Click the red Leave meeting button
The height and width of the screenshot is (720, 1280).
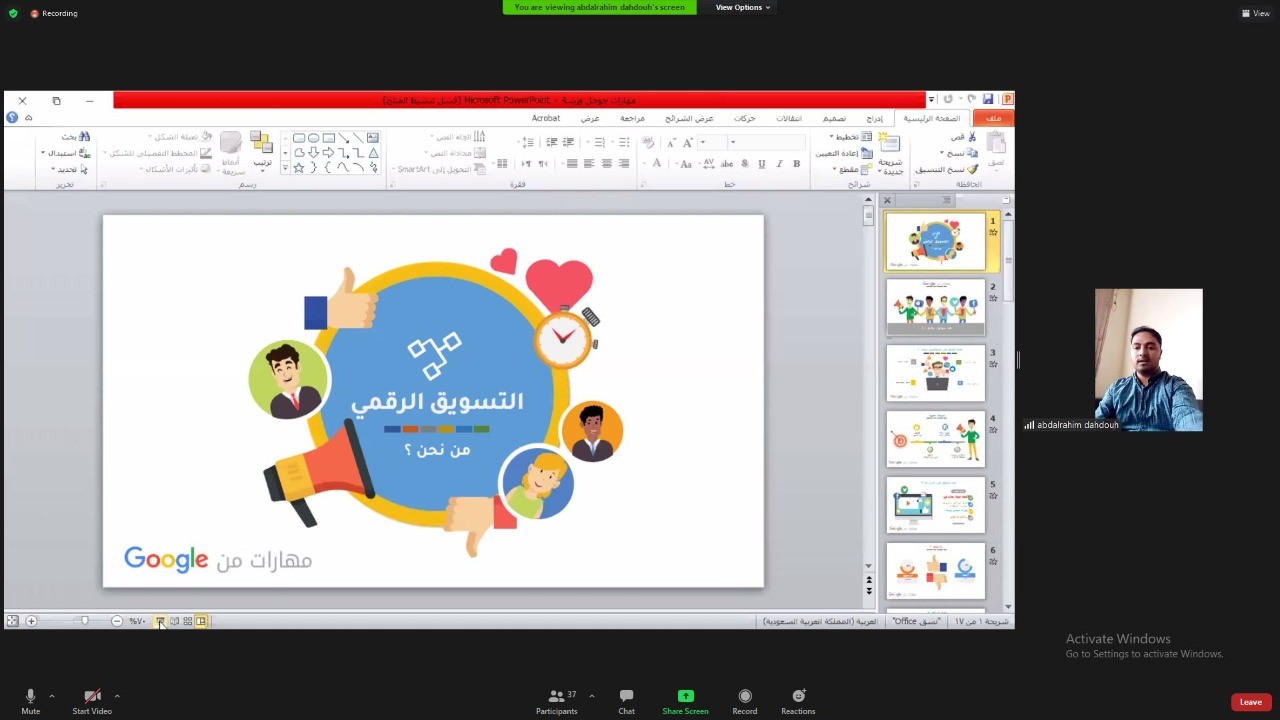(1250, 702)
